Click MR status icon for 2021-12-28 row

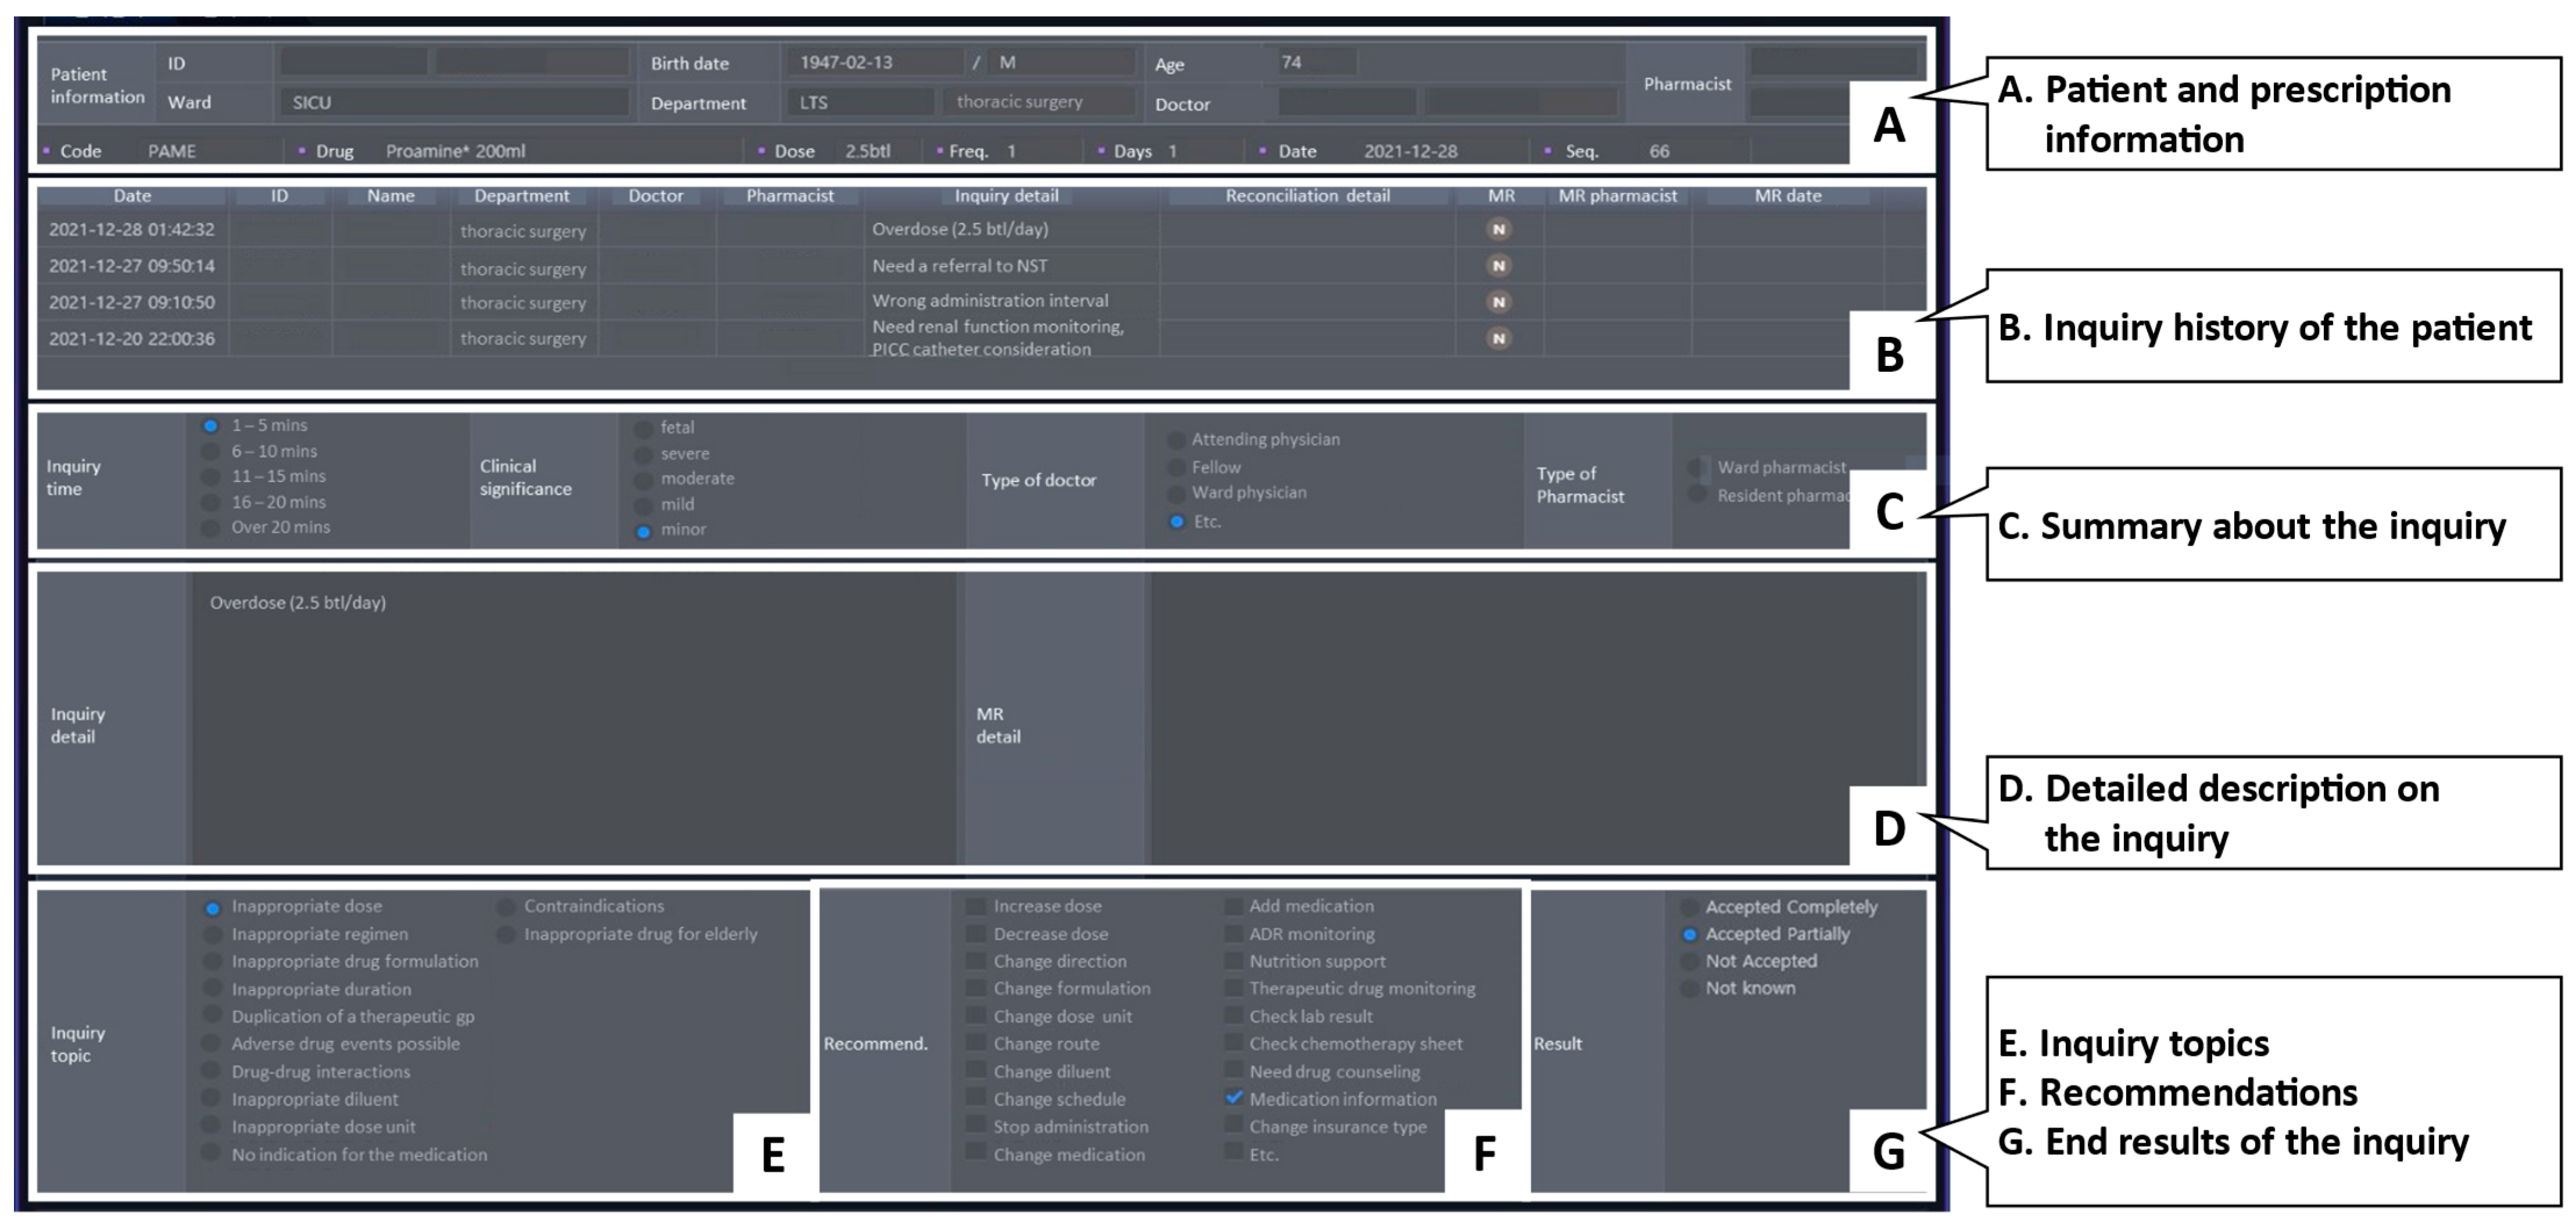[x=1498, y=229]
